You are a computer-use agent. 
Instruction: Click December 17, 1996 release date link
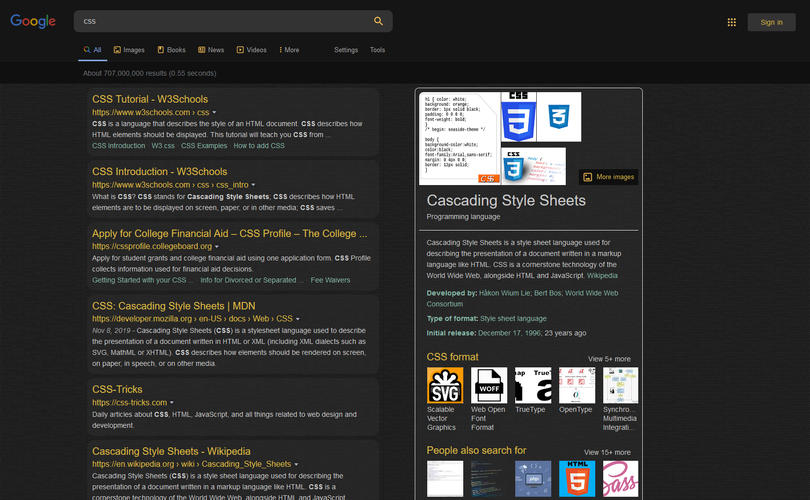(509, 333)
